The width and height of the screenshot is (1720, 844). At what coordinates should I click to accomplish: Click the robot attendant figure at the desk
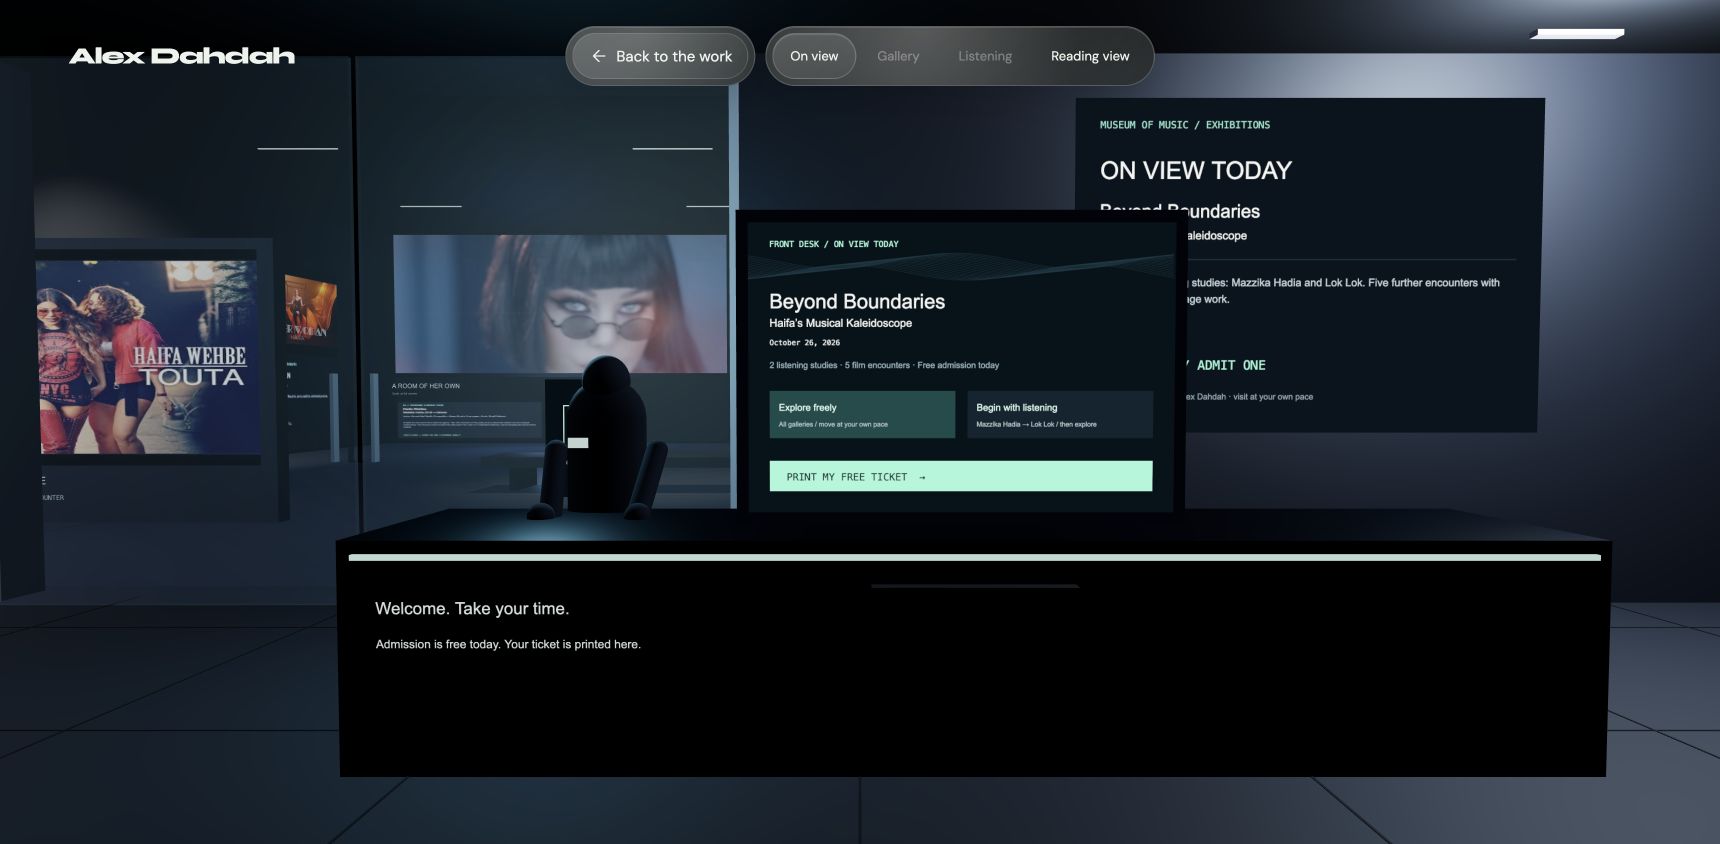pyautogui.click(x=598, y=440)
